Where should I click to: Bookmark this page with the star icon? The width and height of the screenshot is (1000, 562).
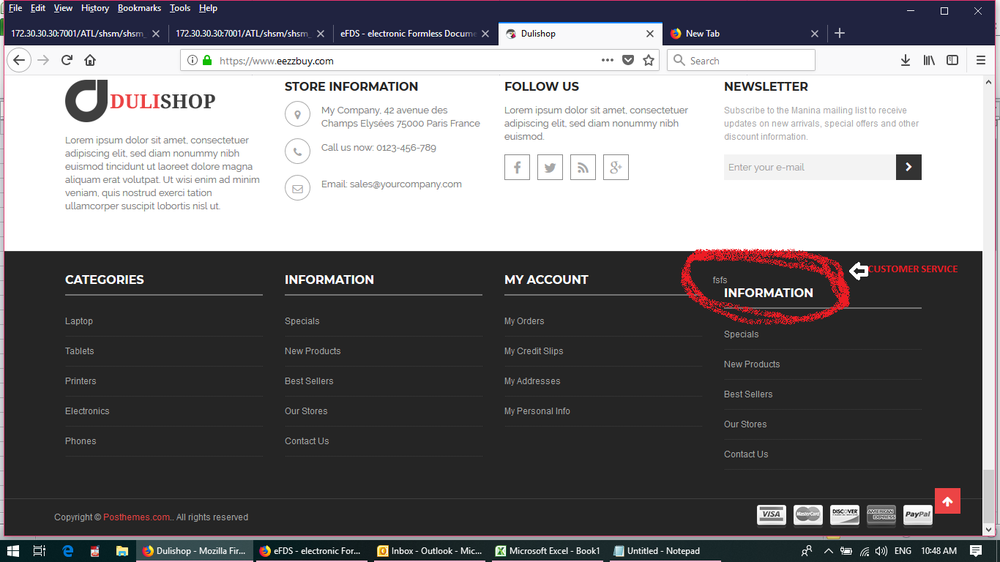pyautogui.click(x=649, y=61)
